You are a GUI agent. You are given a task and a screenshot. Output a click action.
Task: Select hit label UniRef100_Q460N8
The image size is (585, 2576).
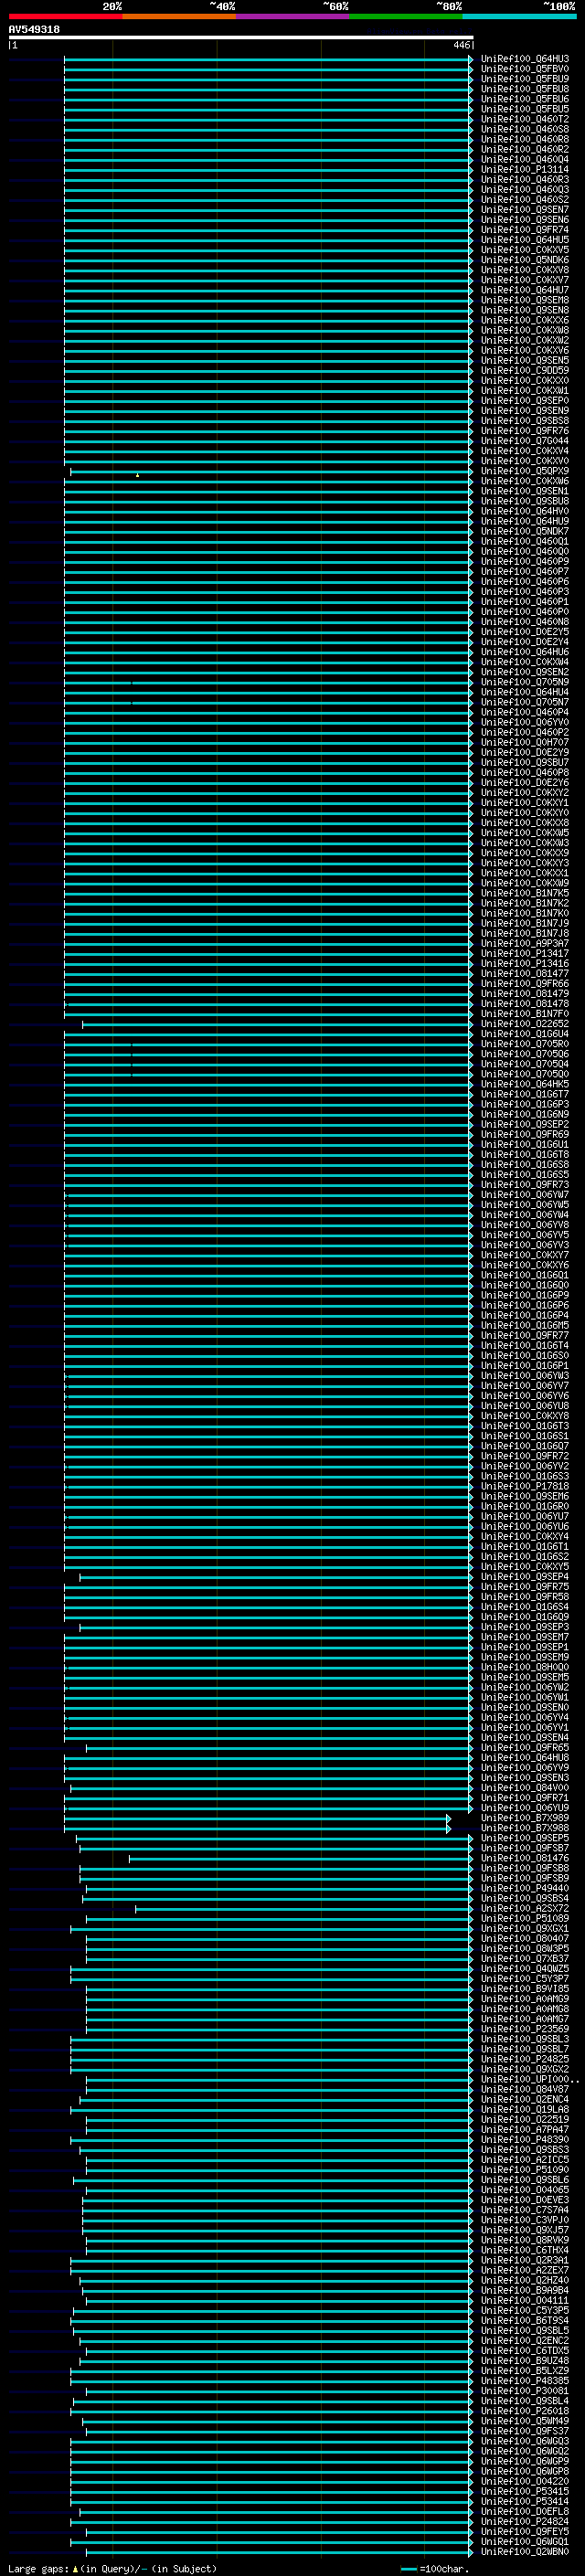[x=524, y=622]
